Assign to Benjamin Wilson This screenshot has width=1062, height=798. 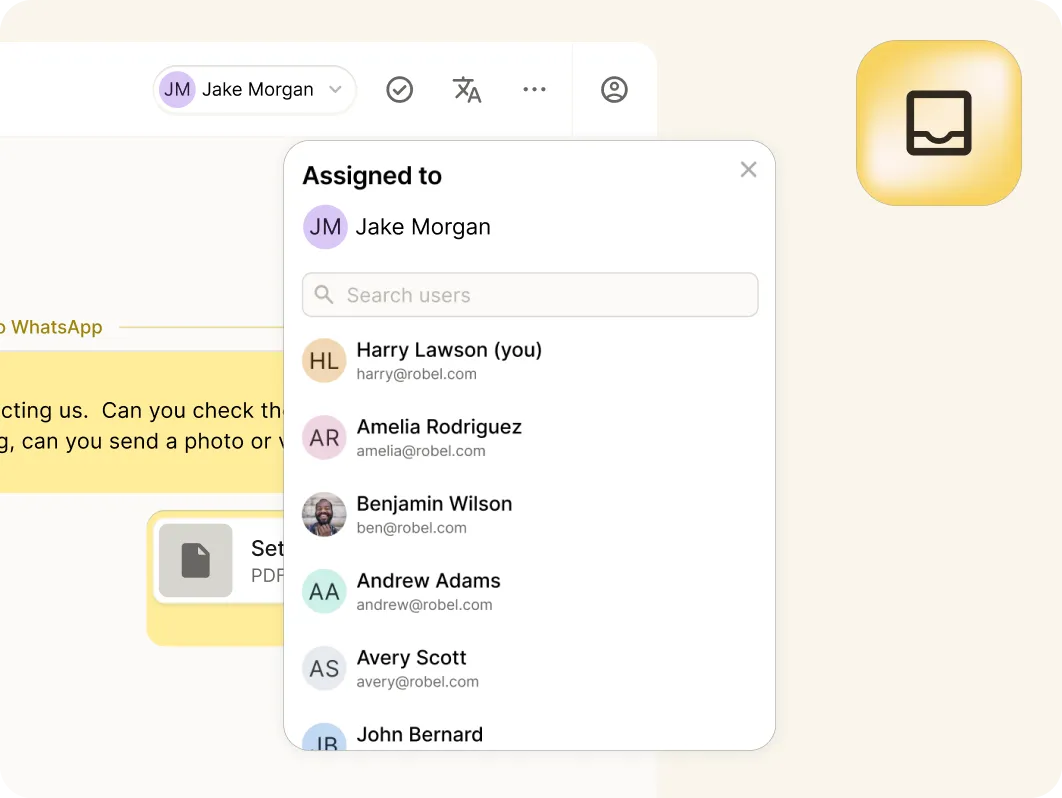tap(530, 515)
